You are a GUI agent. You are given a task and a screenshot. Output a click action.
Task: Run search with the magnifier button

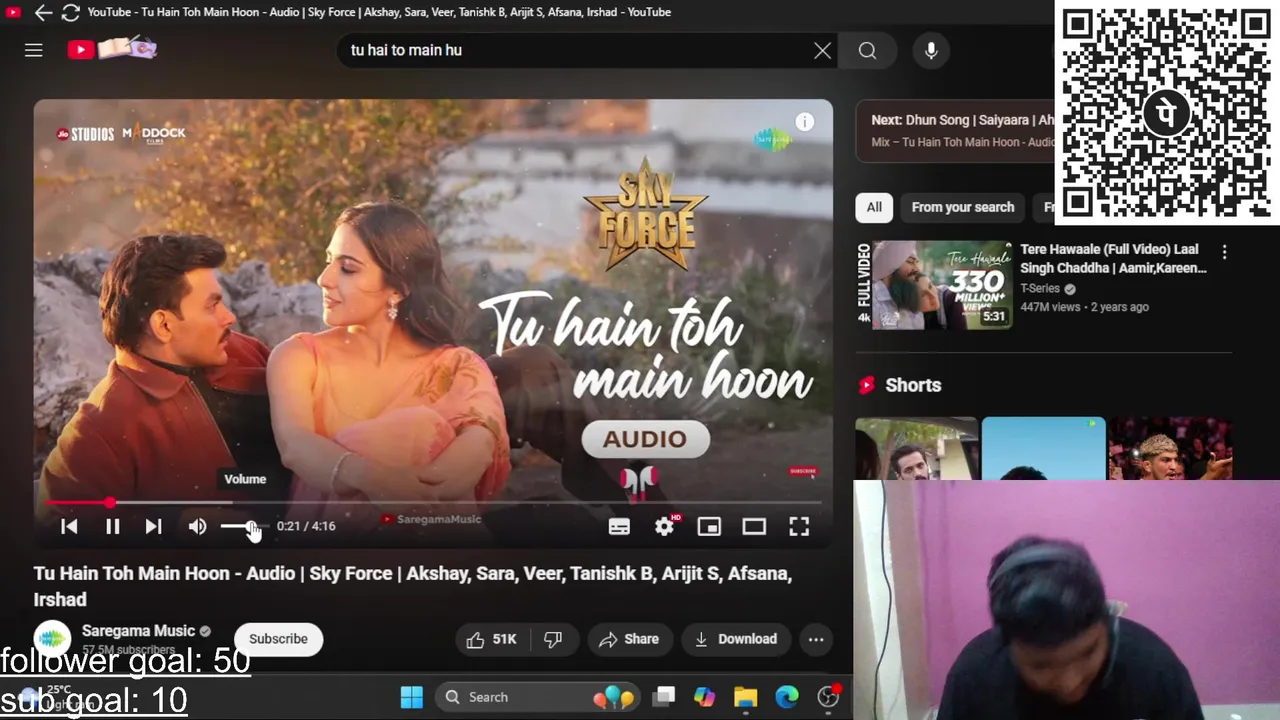(x=867, y=51)
